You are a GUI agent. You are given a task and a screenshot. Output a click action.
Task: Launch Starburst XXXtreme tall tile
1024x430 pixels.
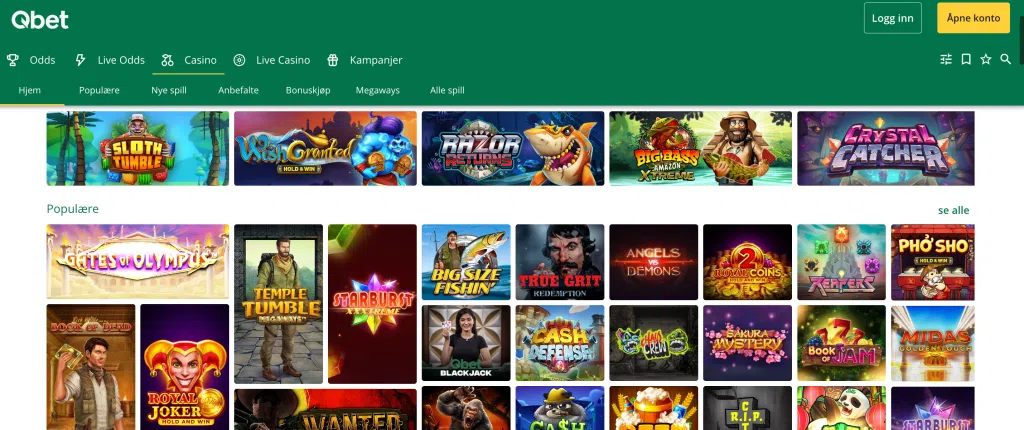tap(372, 304)
